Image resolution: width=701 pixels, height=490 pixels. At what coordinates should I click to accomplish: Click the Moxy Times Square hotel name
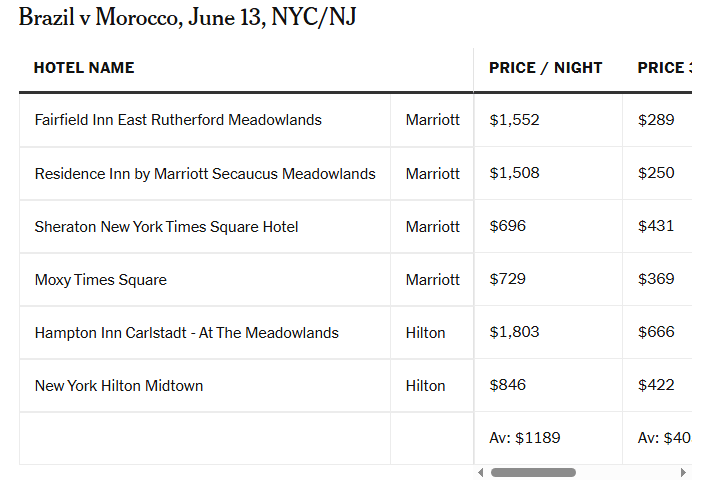(x=100, y=280)
